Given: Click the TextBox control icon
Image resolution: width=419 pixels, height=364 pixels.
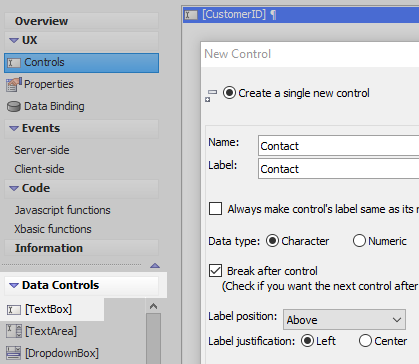Looking at the screenshot, I should 14,310.
